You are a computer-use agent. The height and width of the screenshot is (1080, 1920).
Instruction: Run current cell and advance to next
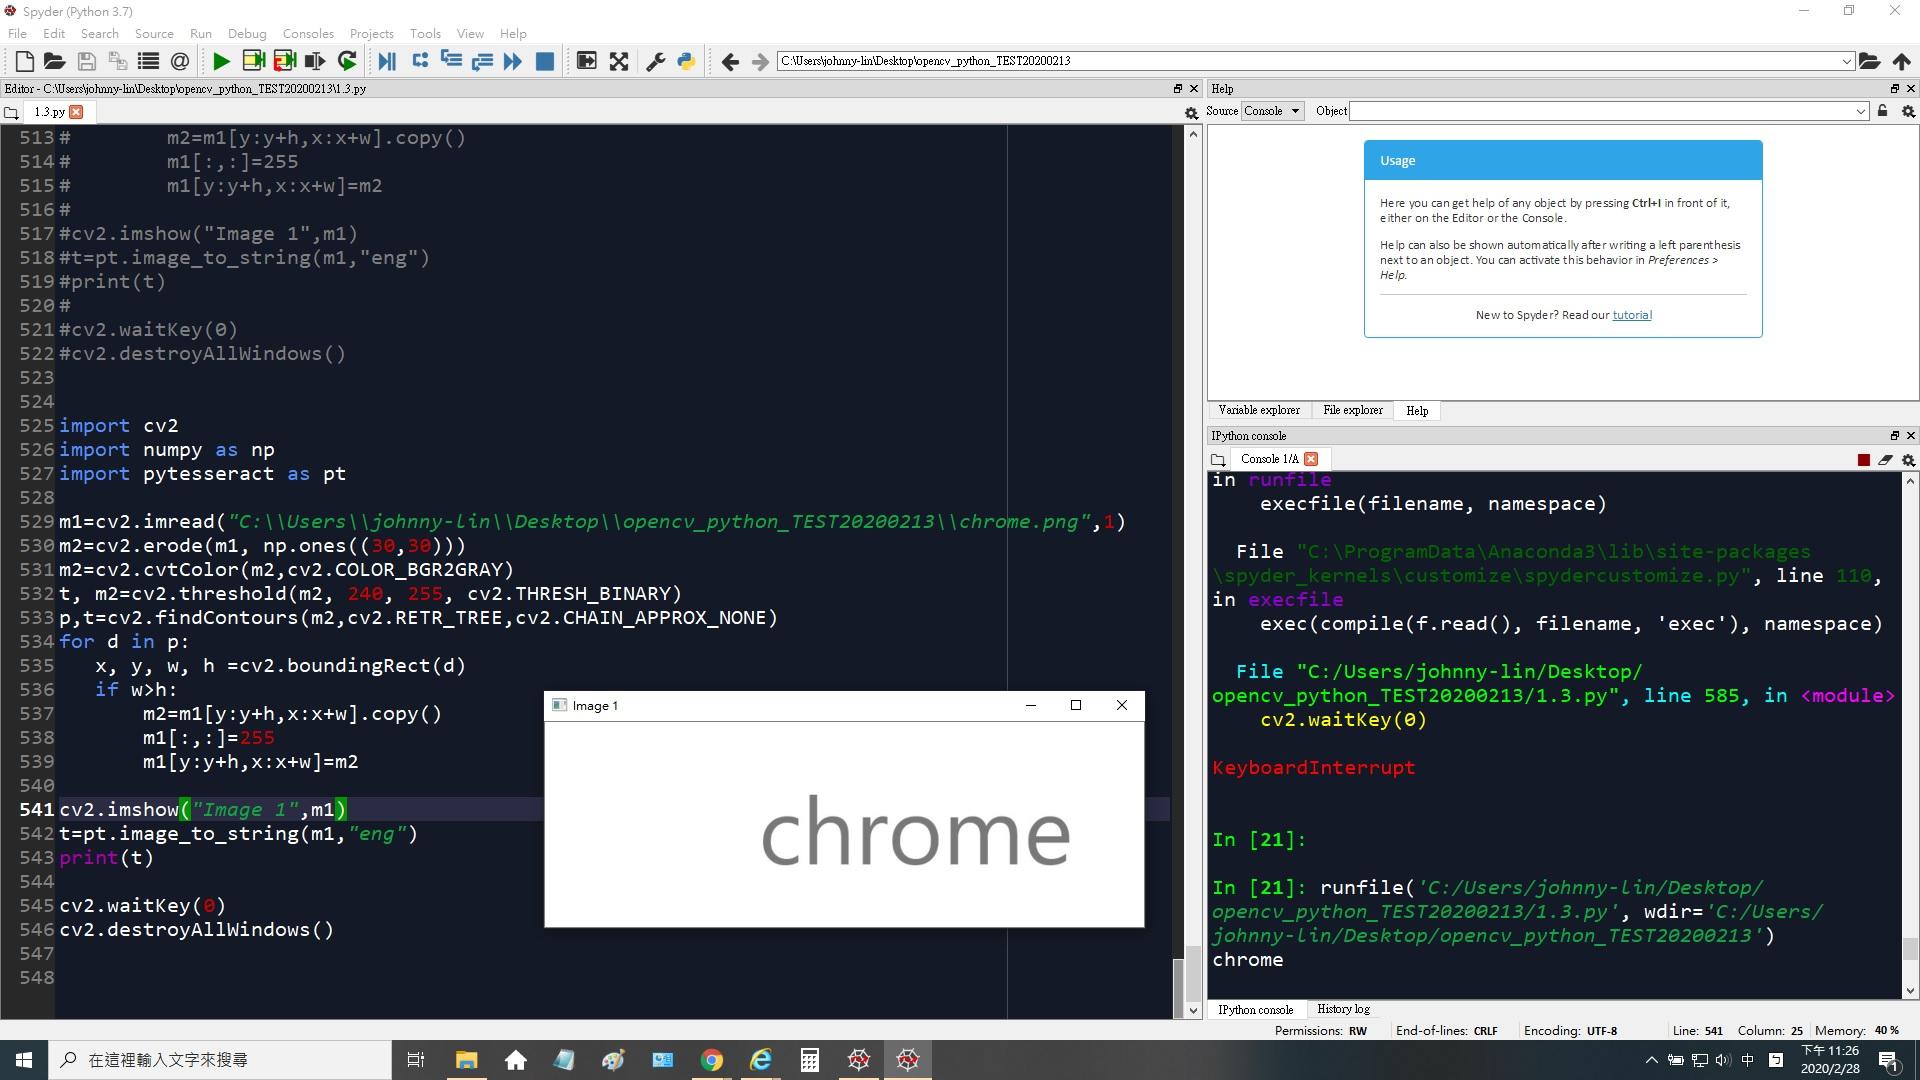click(284, 61)
